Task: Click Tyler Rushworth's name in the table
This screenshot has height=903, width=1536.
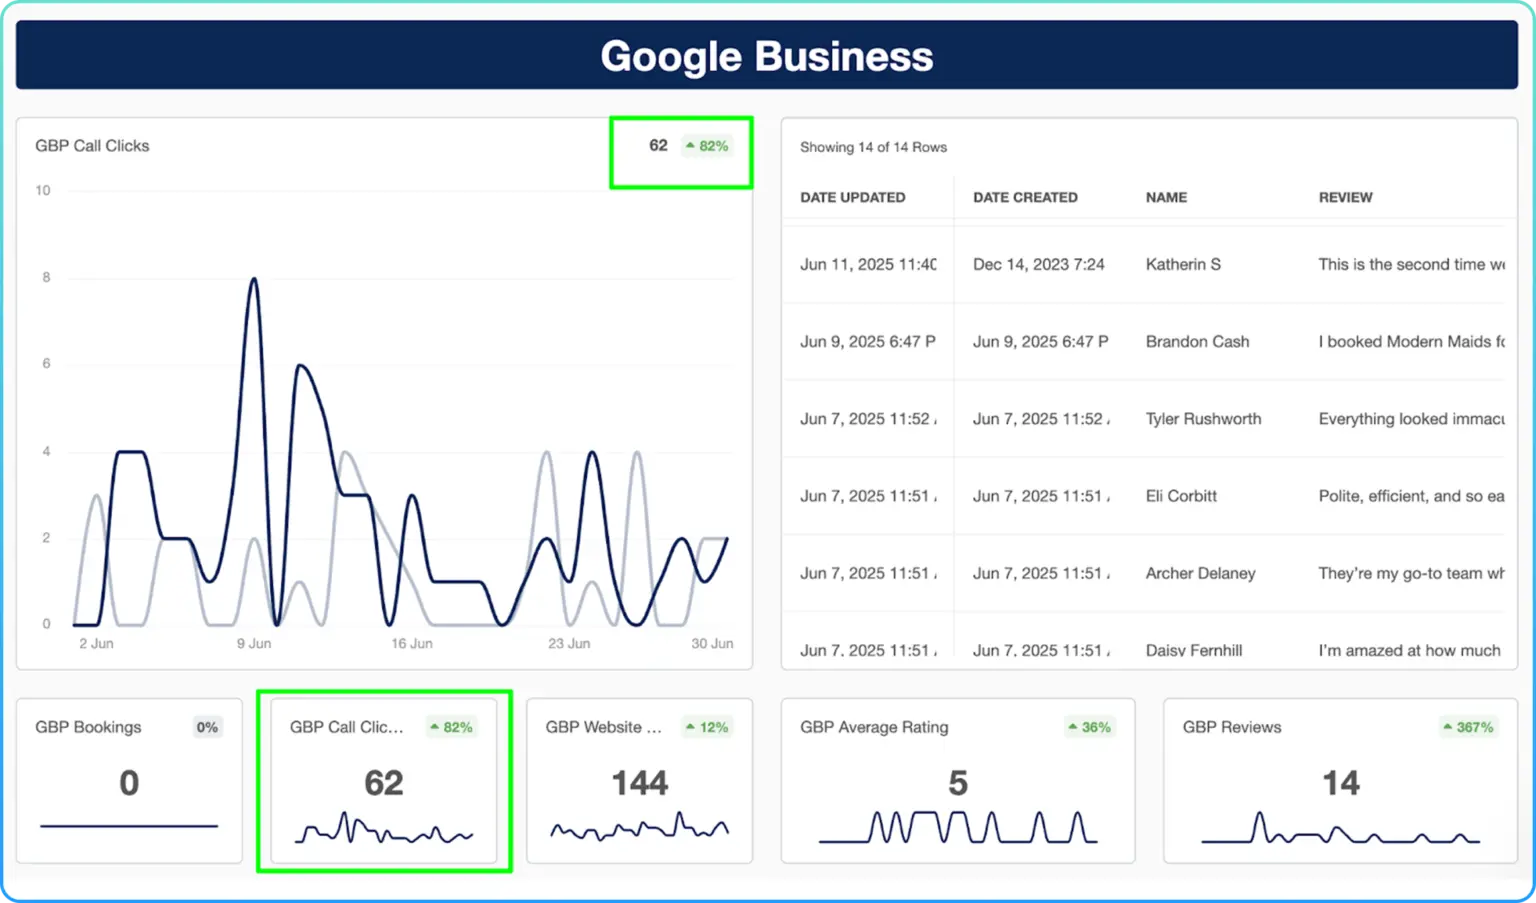Action: tap(1203, 419)
